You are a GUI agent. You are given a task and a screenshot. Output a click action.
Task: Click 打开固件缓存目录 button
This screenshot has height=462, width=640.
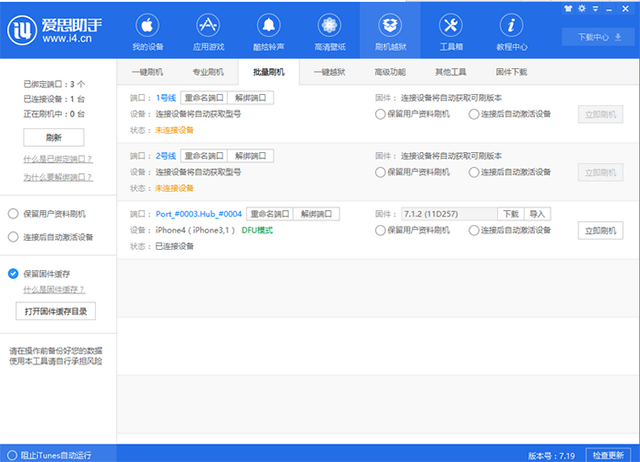click(x=56, y=311)
